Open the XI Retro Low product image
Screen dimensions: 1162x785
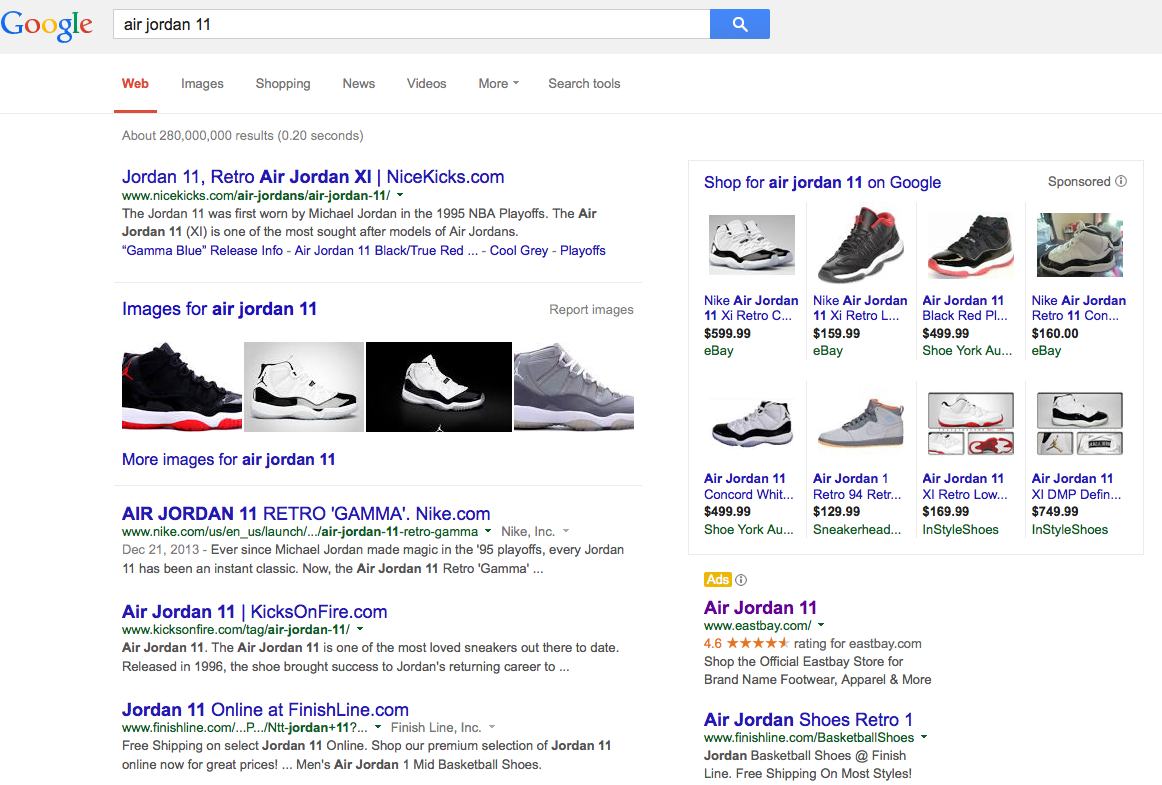point(970,423)
